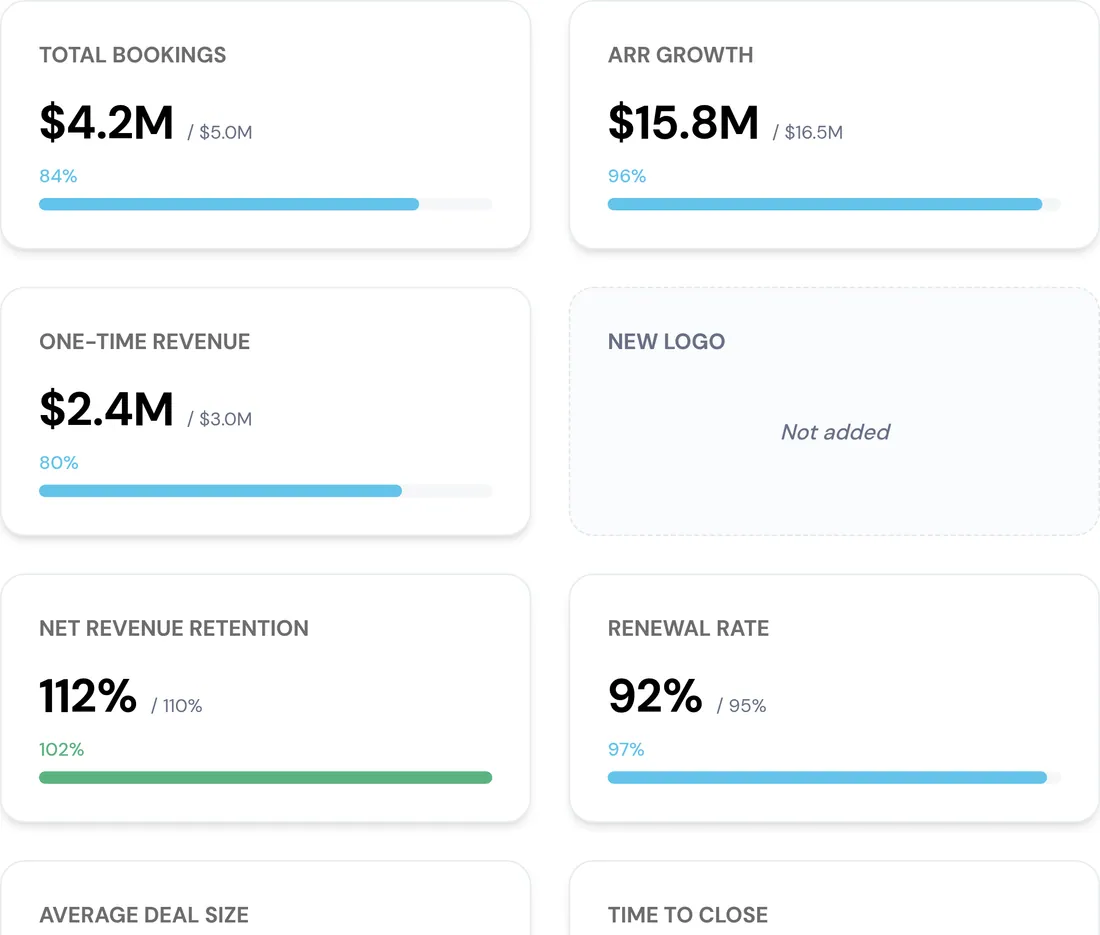Click the / 110% target text

[x=177, y=706]
